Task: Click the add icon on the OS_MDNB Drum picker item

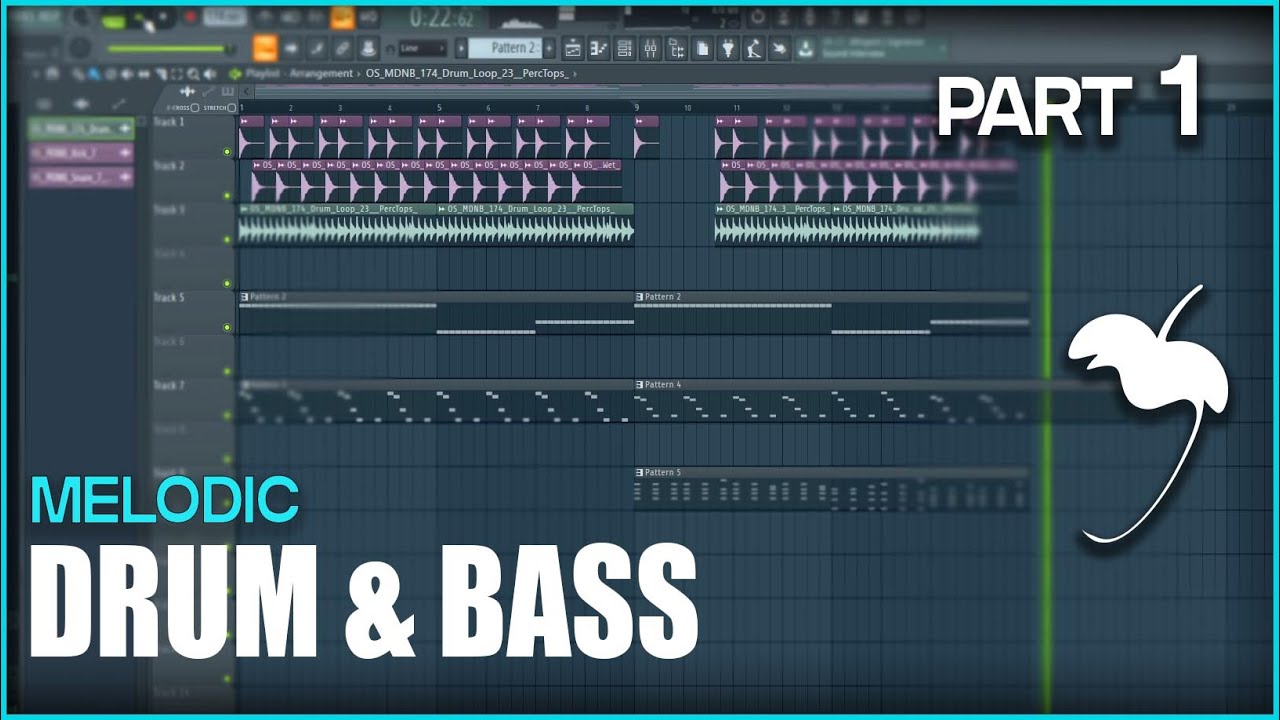Action: pos(125,129)
